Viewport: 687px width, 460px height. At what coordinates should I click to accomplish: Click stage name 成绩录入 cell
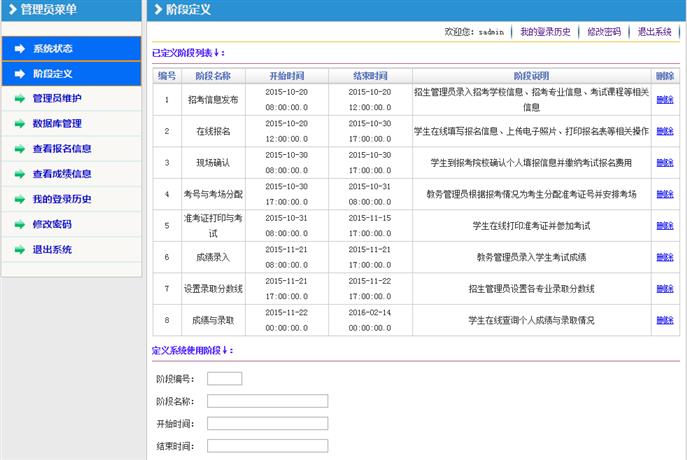[x=213, y=257]
